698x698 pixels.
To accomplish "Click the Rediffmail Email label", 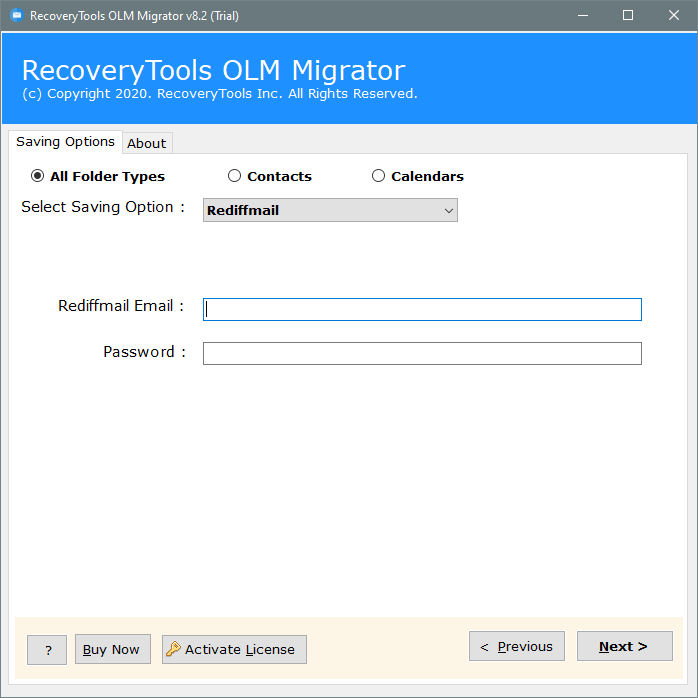I will click(121, 306).
